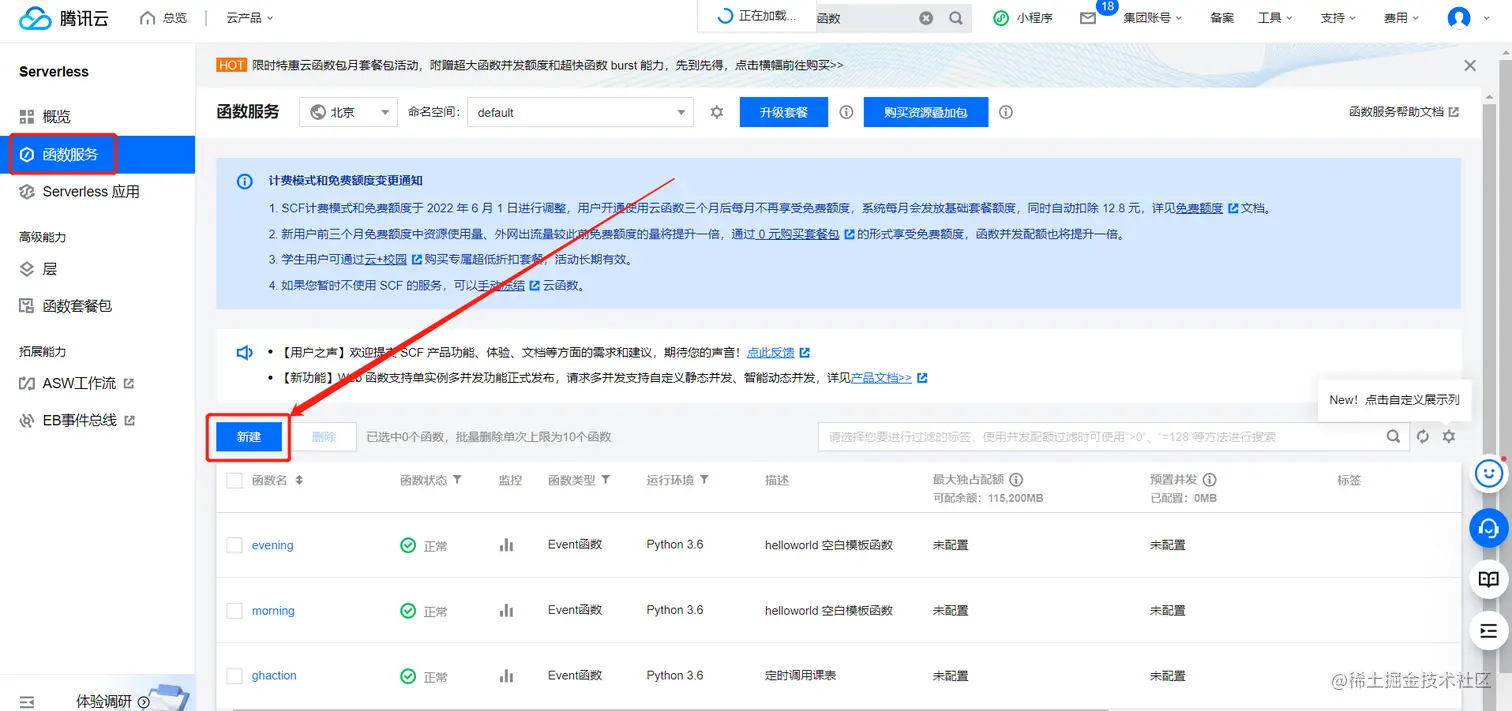Collapse the sidebar with bottom menu icon
The height and width of the screenshot is (711, 1512).
27,701
